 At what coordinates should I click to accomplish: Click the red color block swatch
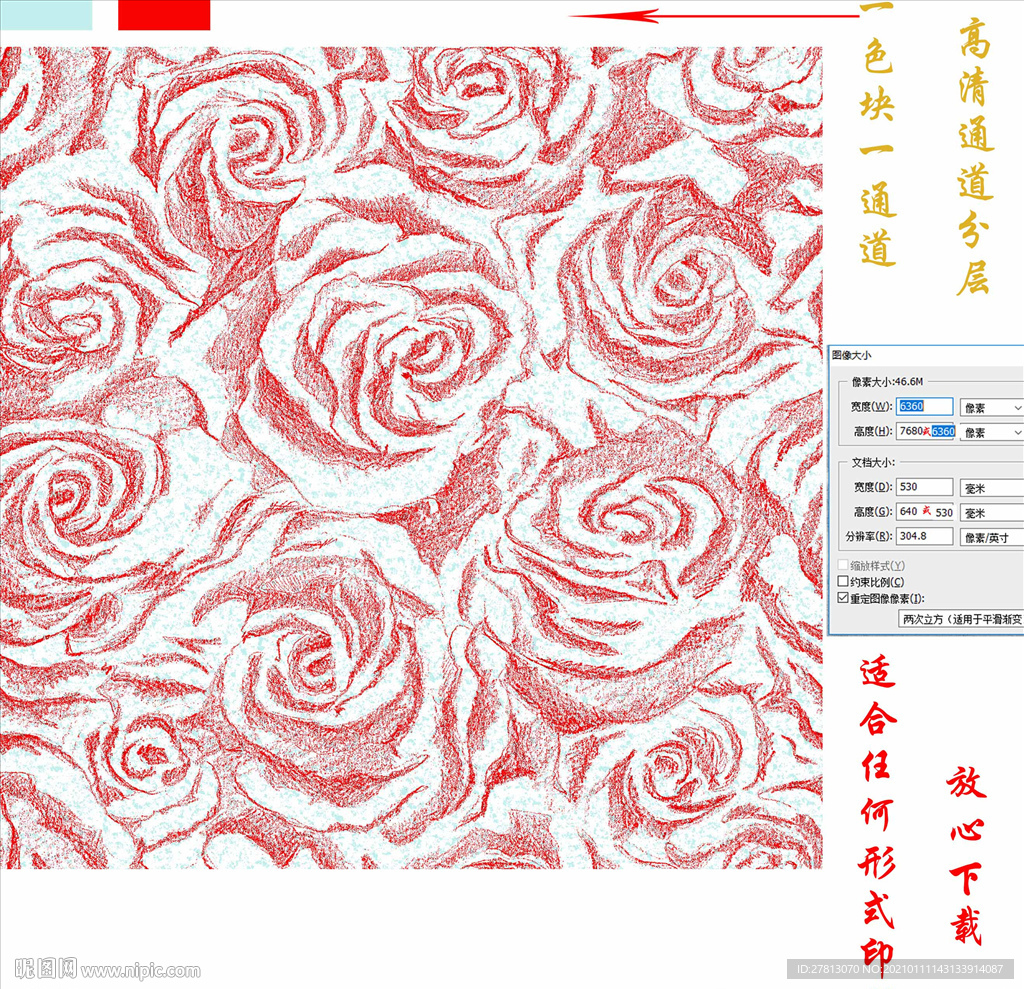[x=164, y=14]
